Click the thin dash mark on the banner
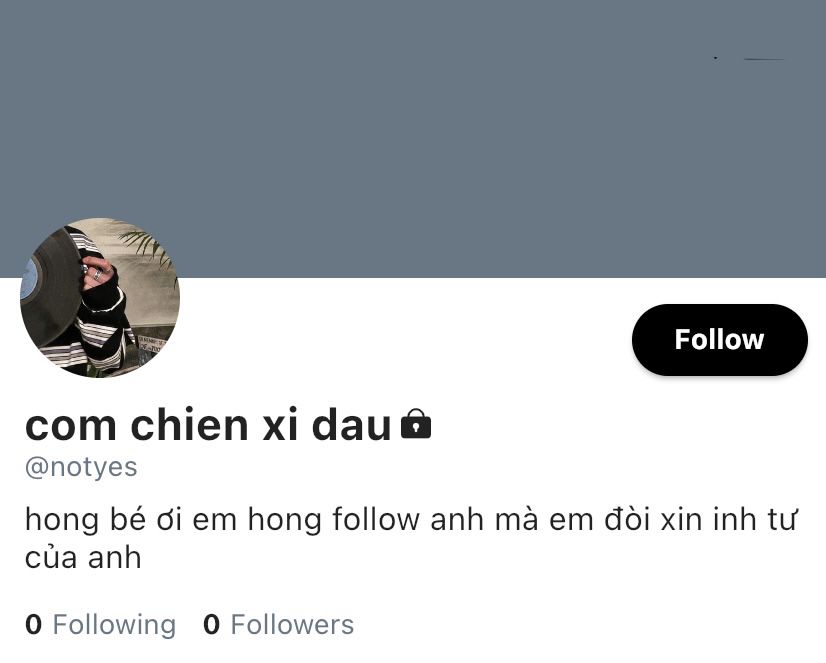 pos(764,60)
